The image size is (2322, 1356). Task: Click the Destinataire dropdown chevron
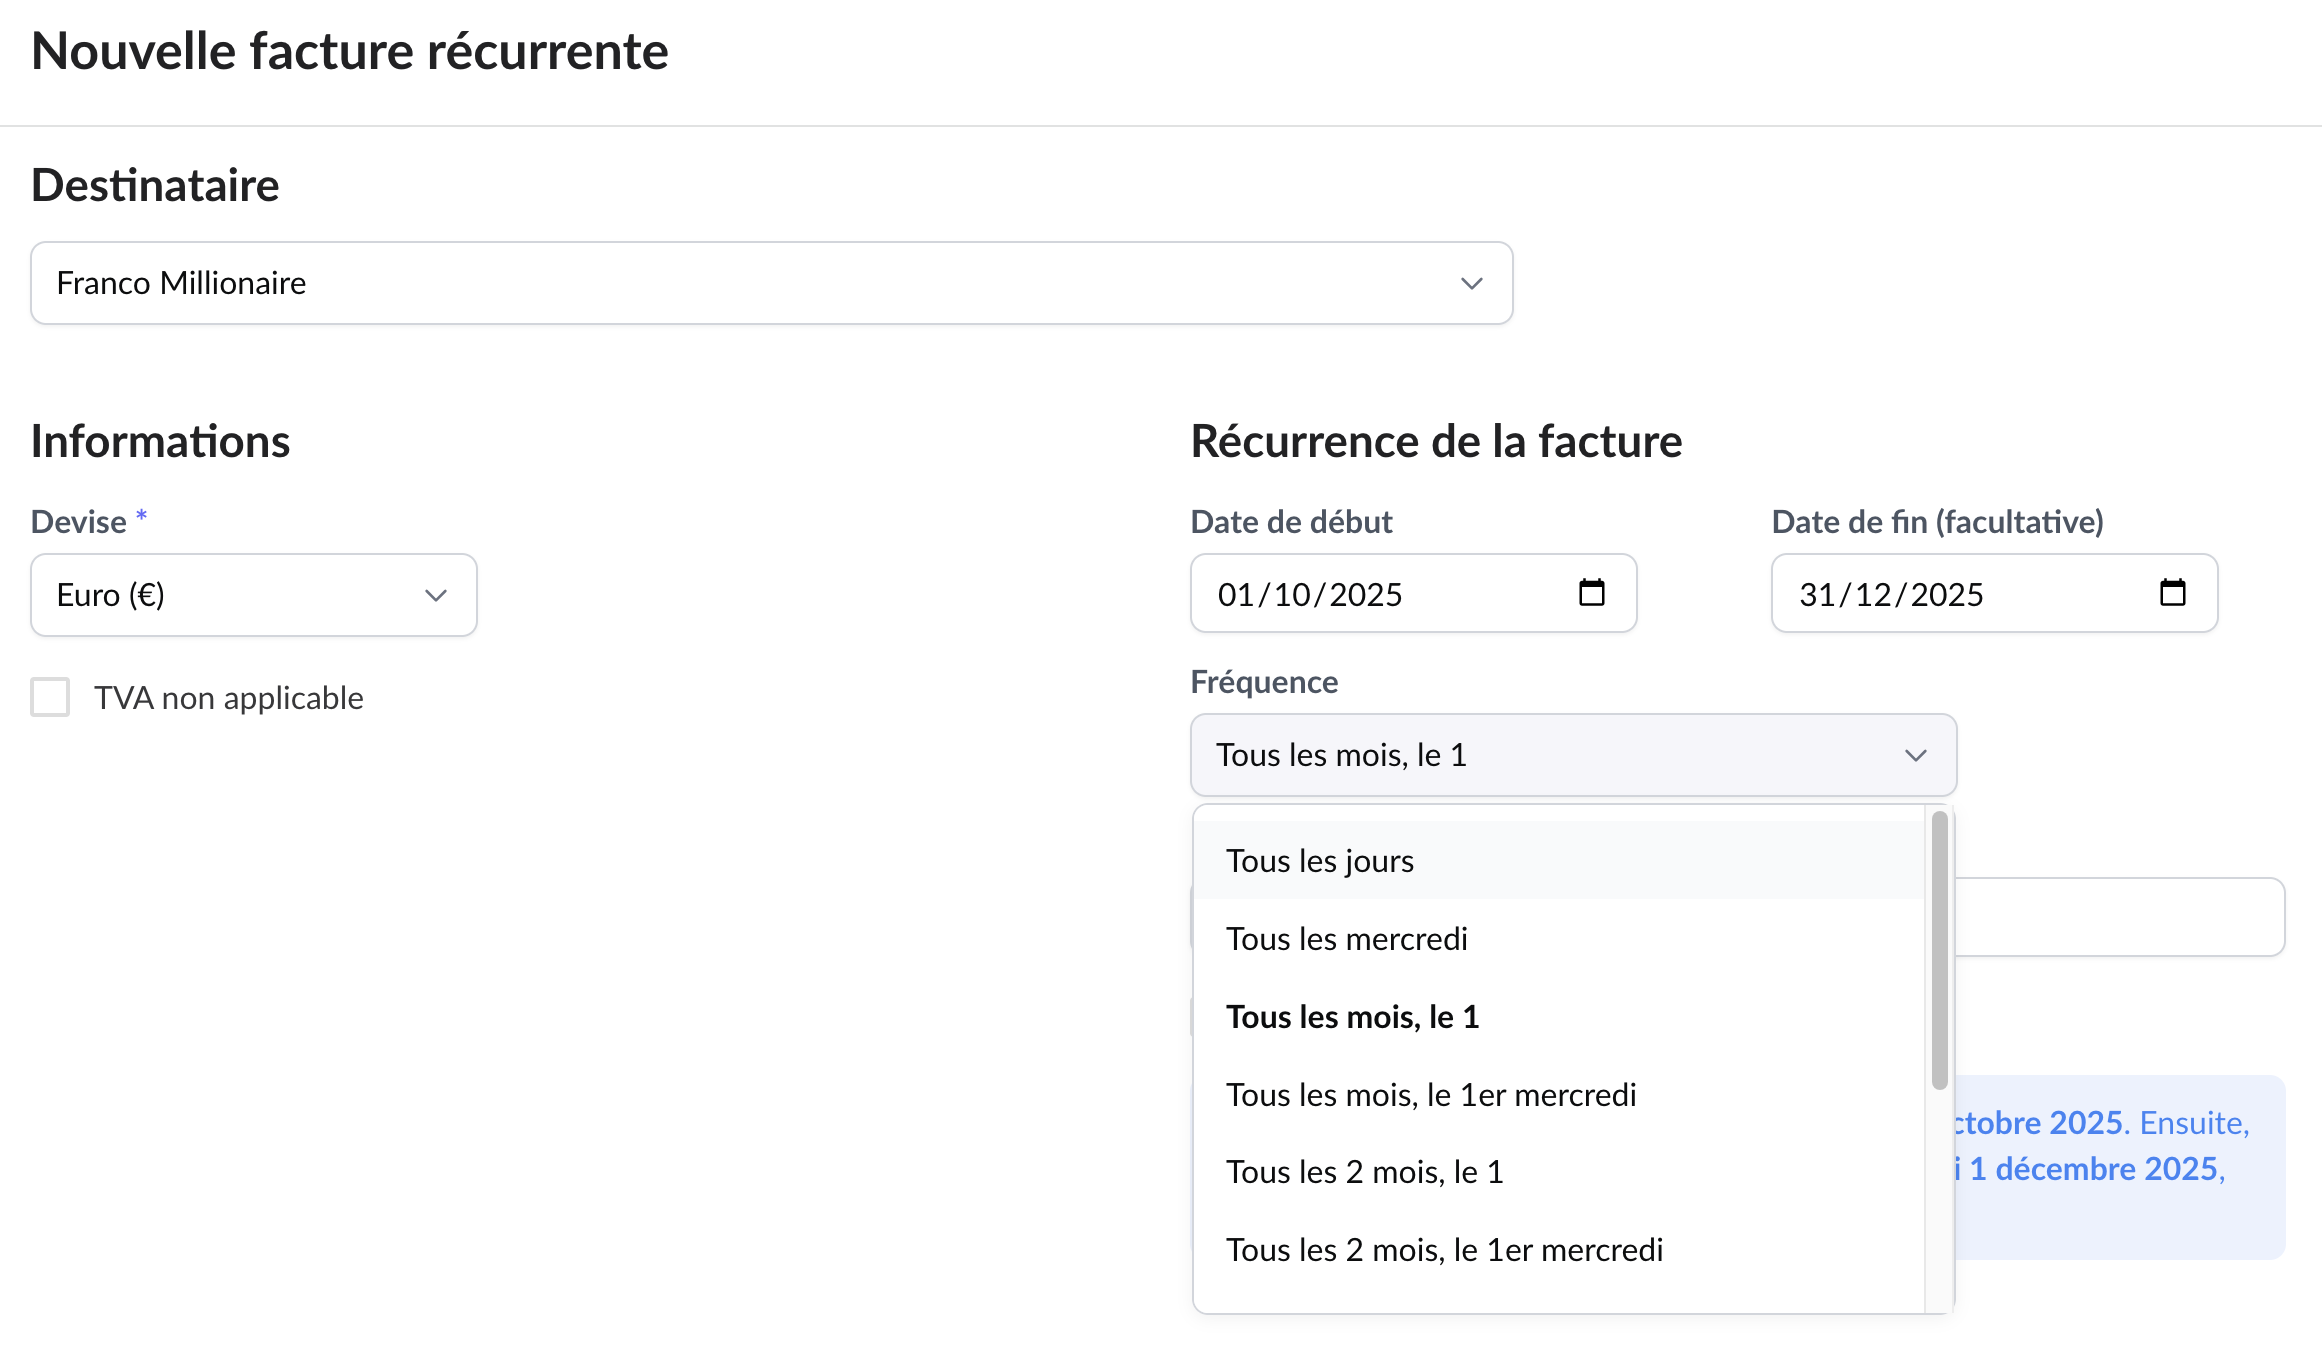click(x=1471, y=284)
